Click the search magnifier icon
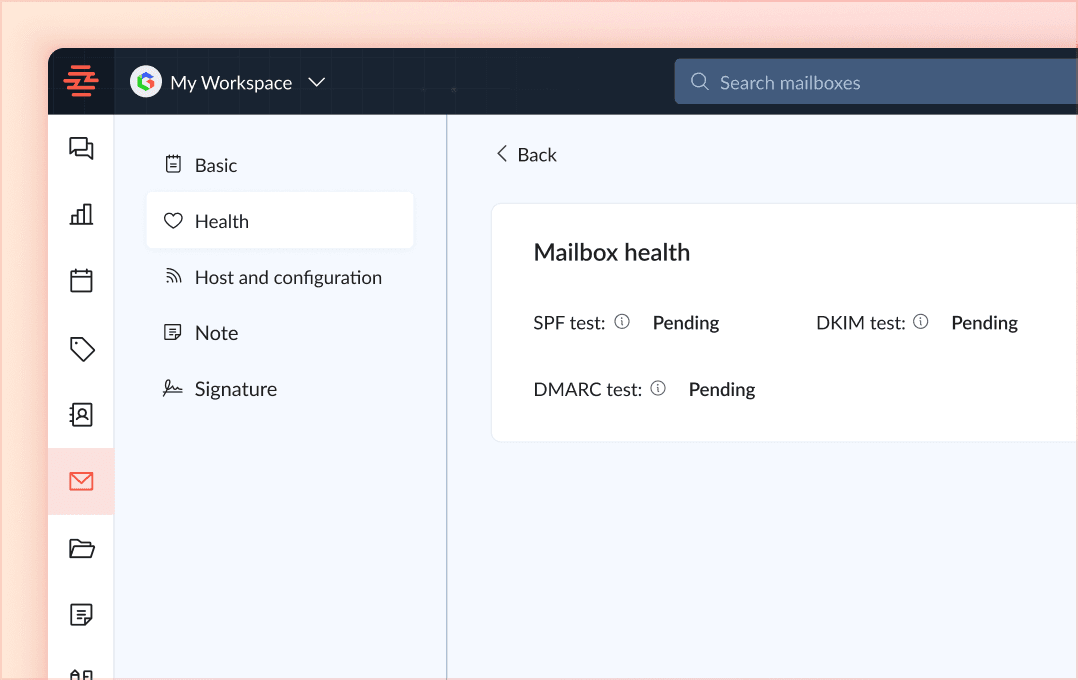This screenshot has height=680, width=1078. click(700, 82)
